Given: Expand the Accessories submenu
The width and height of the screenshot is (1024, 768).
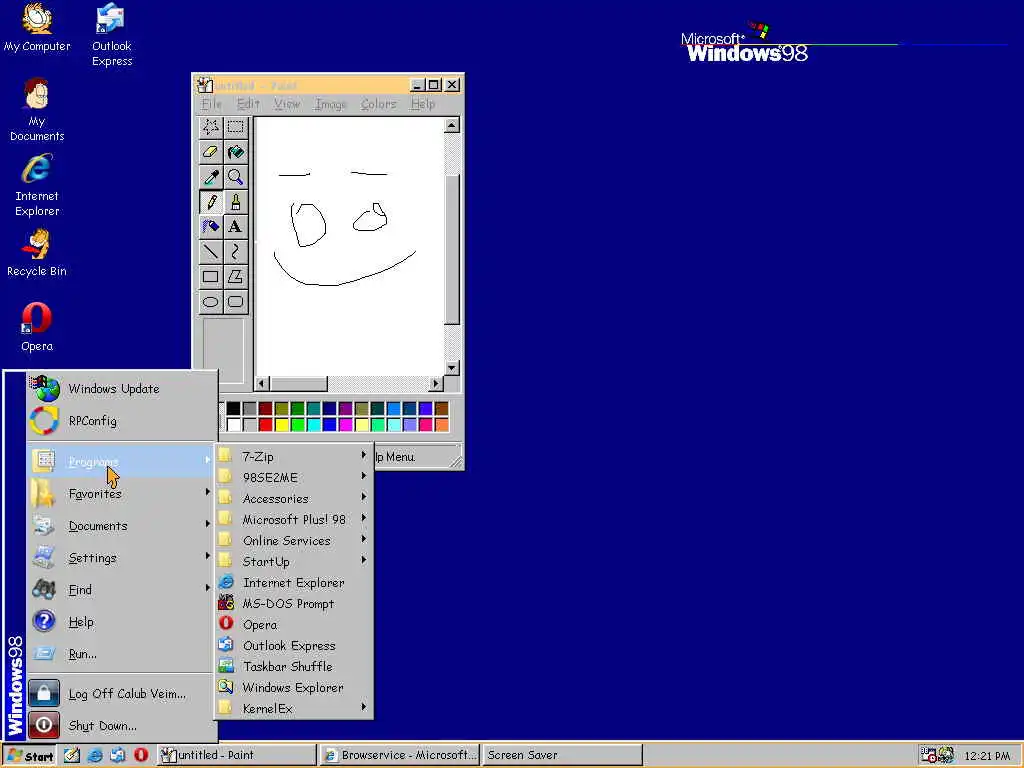Looking at the screenshot, I should (294, 498).
